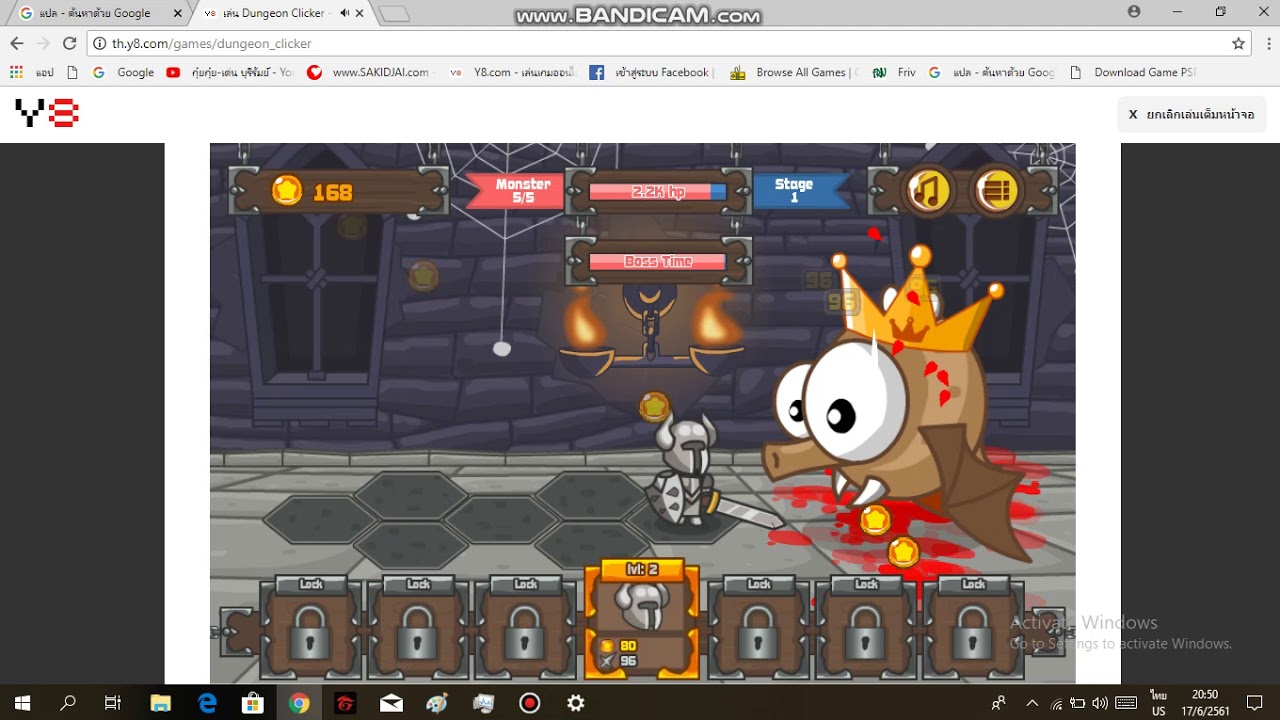The width and height of the screenshot is (1280, 720).
Task: Close the Dungeon Clicker tab
Action: pos(361,13)
